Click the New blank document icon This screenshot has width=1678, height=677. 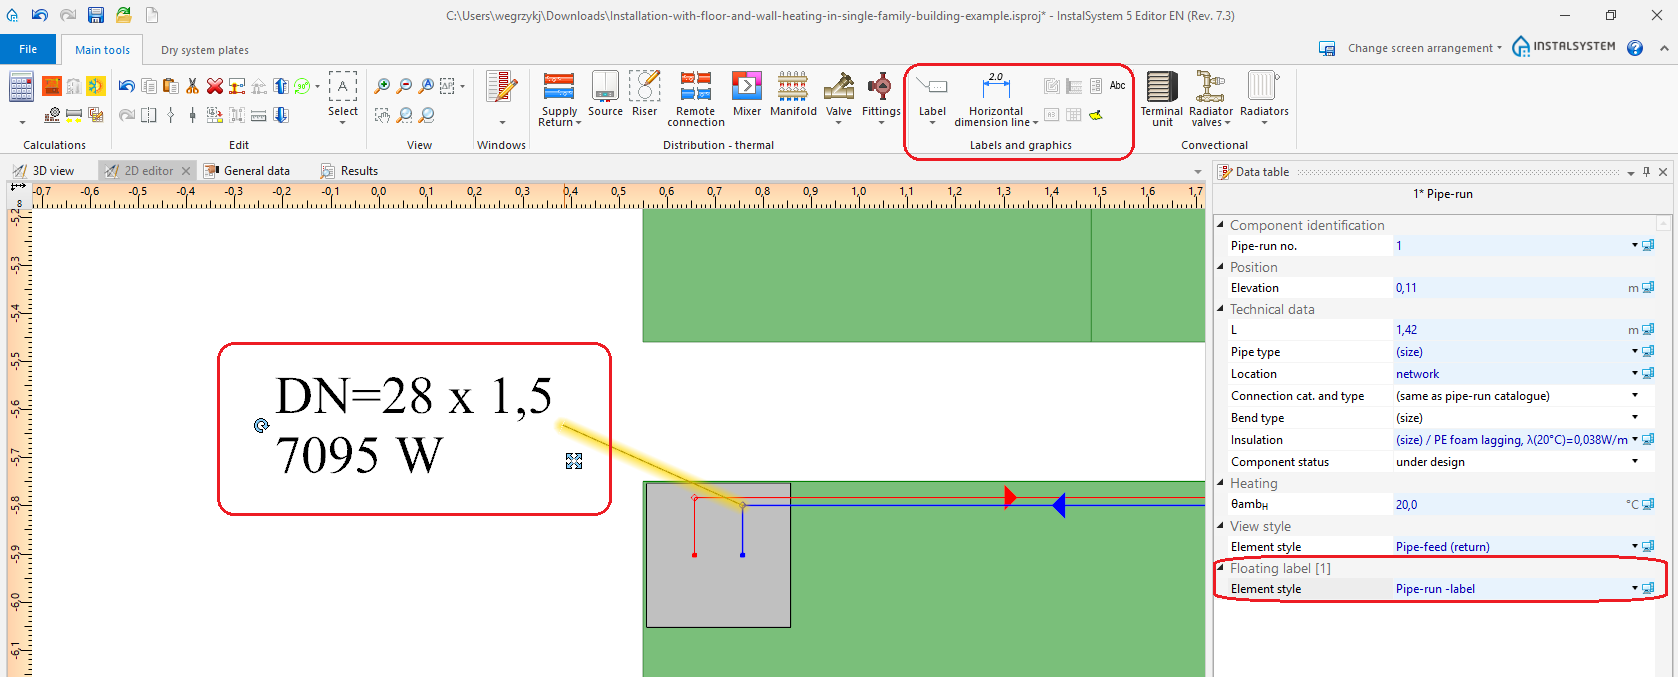point(152,15)
